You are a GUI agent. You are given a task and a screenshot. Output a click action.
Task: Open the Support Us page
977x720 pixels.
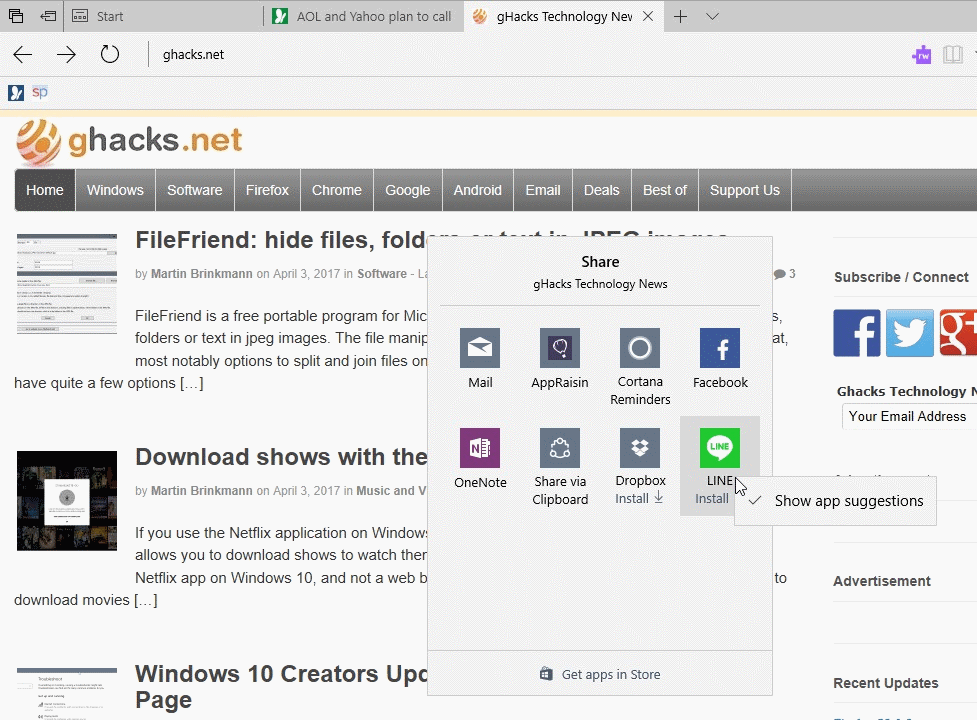point(745,190)
